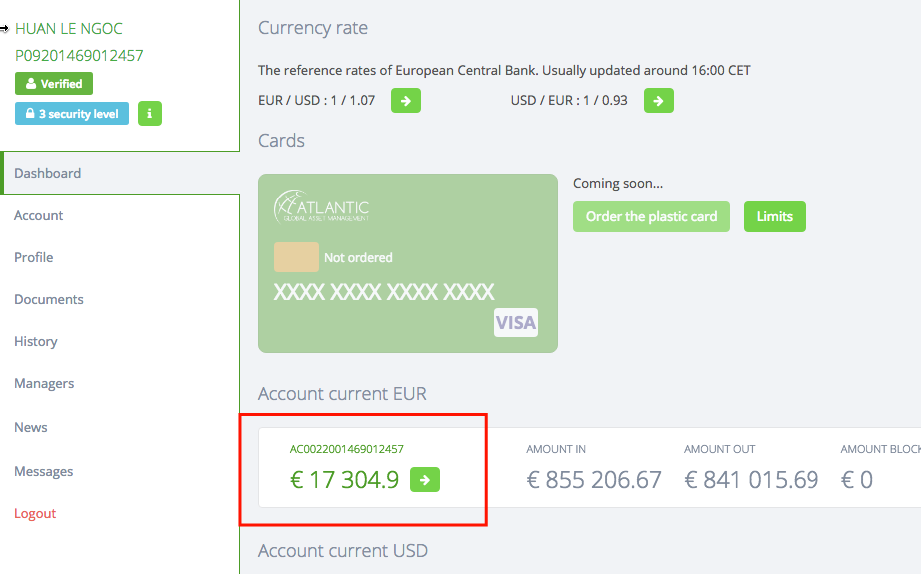
Task: Open the Profile page
Action: (34, 257)
